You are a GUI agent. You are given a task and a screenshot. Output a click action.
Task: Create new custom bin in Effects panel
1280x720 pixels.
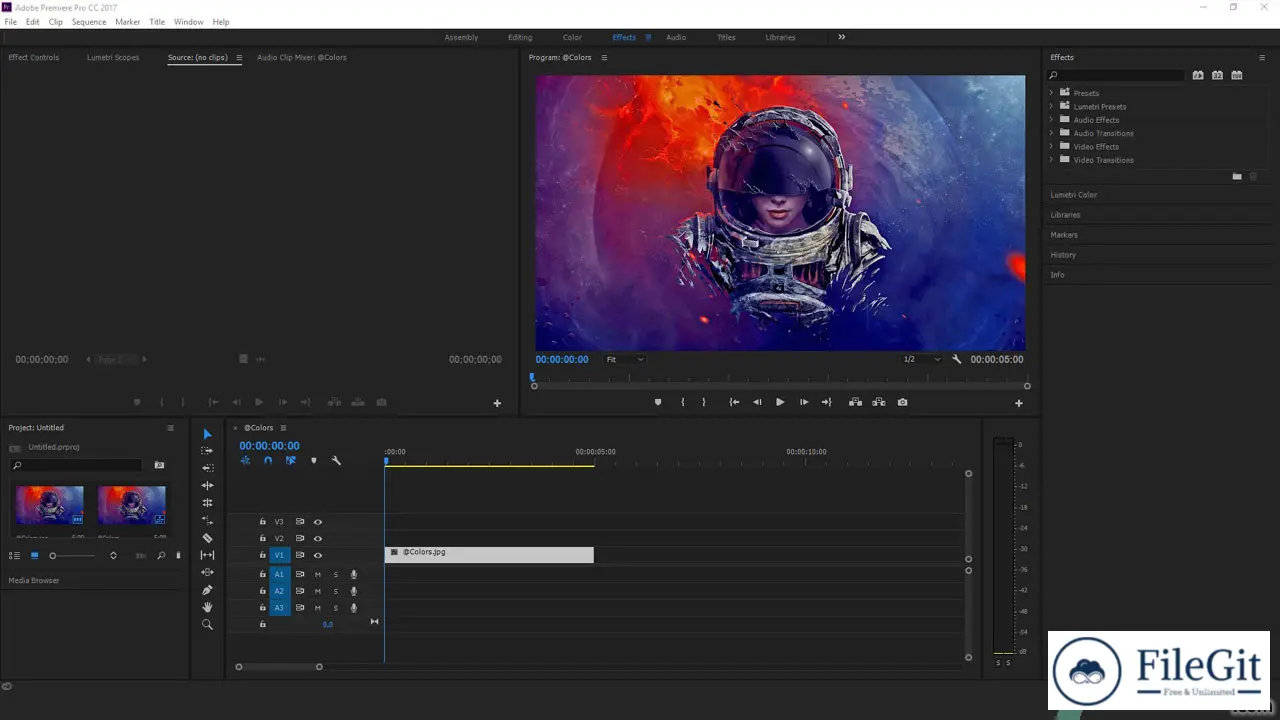1237,176
